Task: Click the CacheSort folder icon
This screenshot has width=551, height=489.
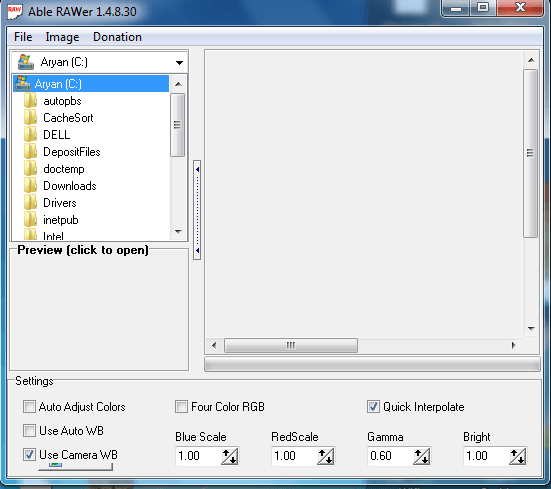Action: pyautogui.click(x=30, y=118)
